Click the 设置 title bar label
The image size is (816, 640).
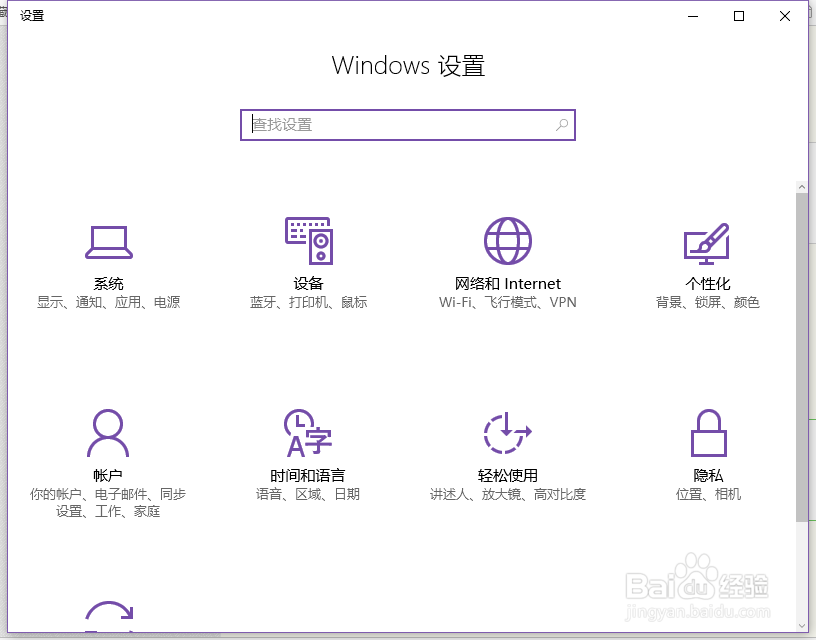point(31,15)
